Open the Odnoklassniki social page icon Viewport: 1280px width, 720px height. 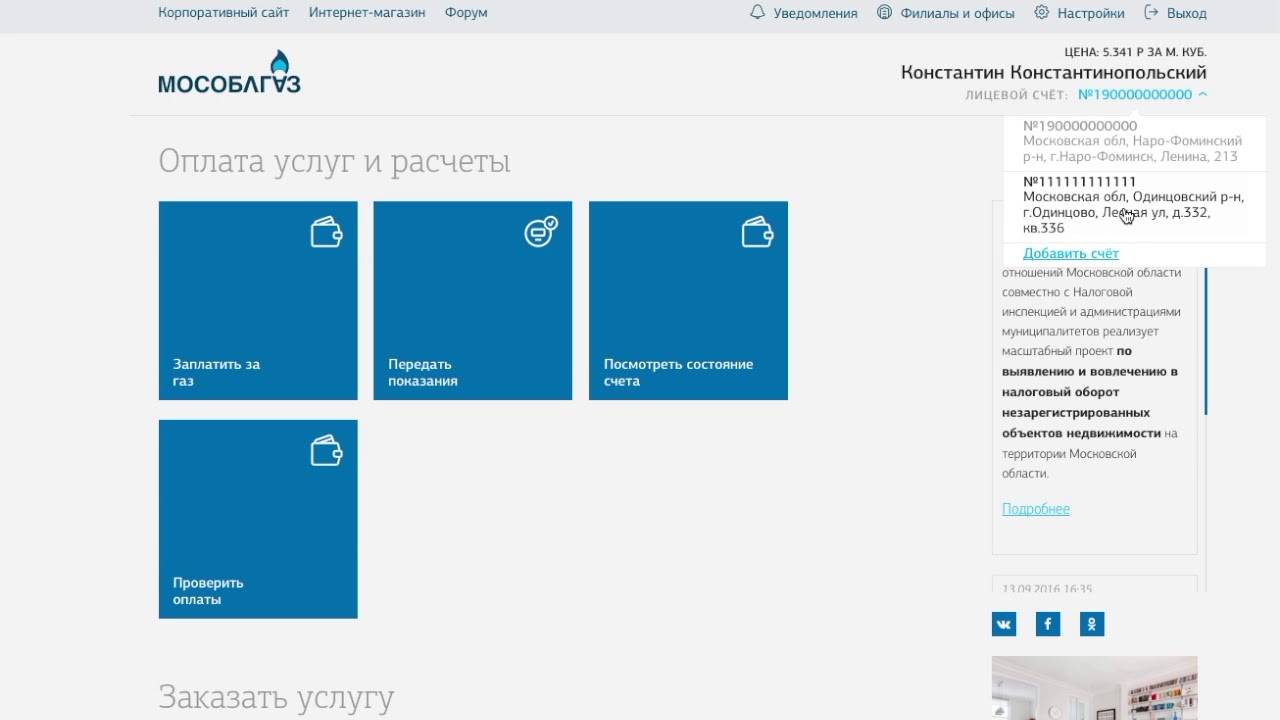pos(1092,624)
